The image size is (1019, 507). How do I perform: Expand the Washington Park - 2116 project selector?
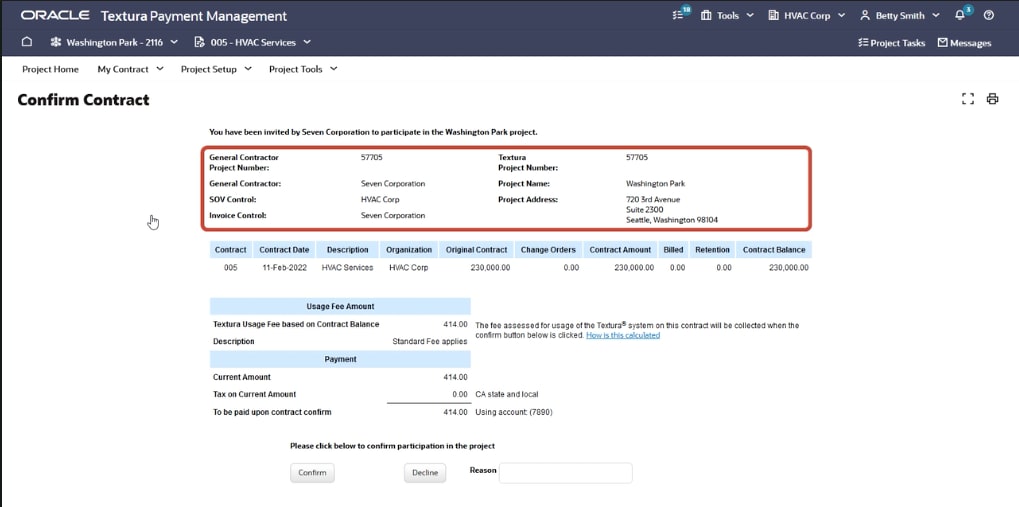(114, 42)
